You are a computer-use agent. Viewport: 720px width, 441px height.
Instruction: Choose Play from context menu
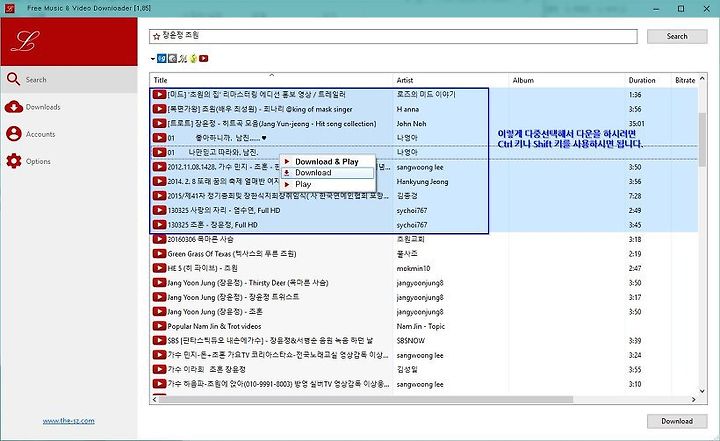pyautogui.click(x=328, y=184)
